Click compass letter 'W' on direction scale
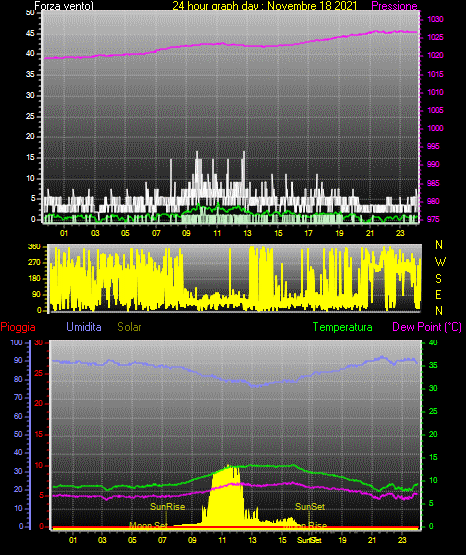Screen dimensions: 466x555 [x=440, y=262]
